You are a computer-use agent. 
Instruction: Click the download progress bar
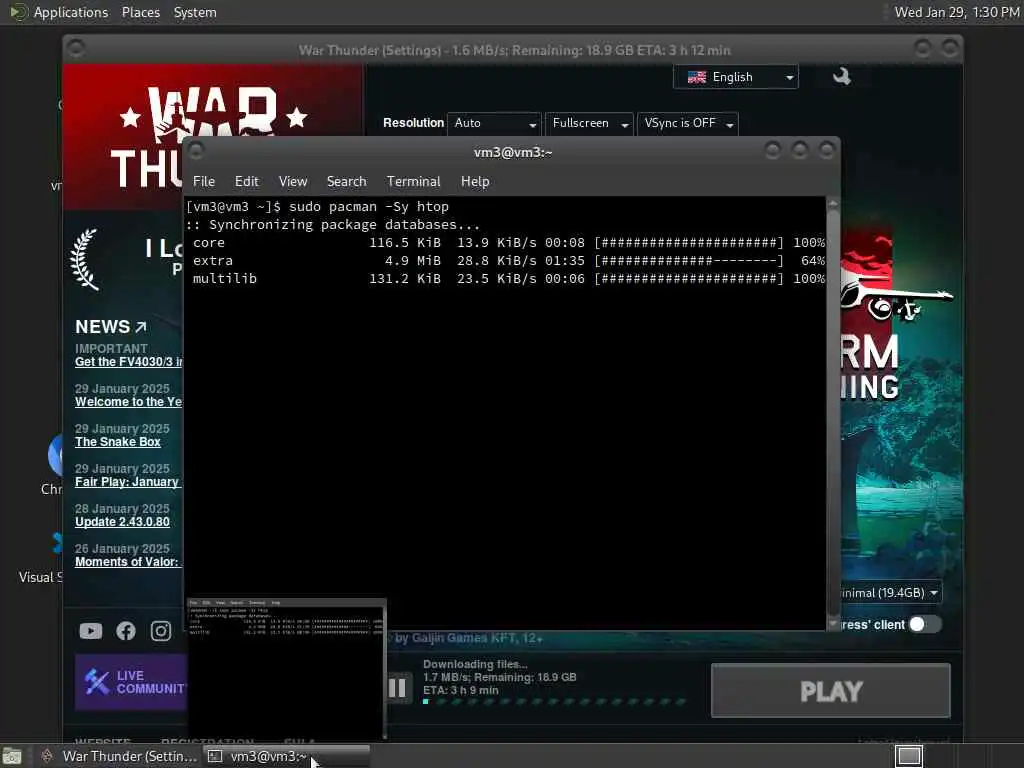coord(554,702)
